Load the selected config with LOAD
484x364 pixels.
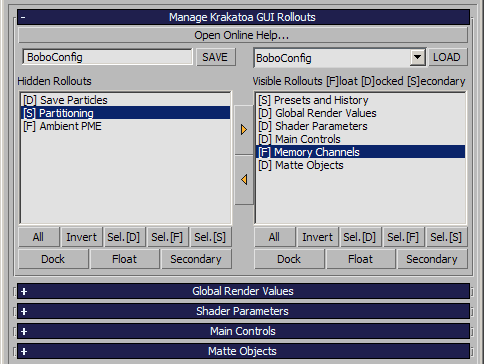click(447, 57)
